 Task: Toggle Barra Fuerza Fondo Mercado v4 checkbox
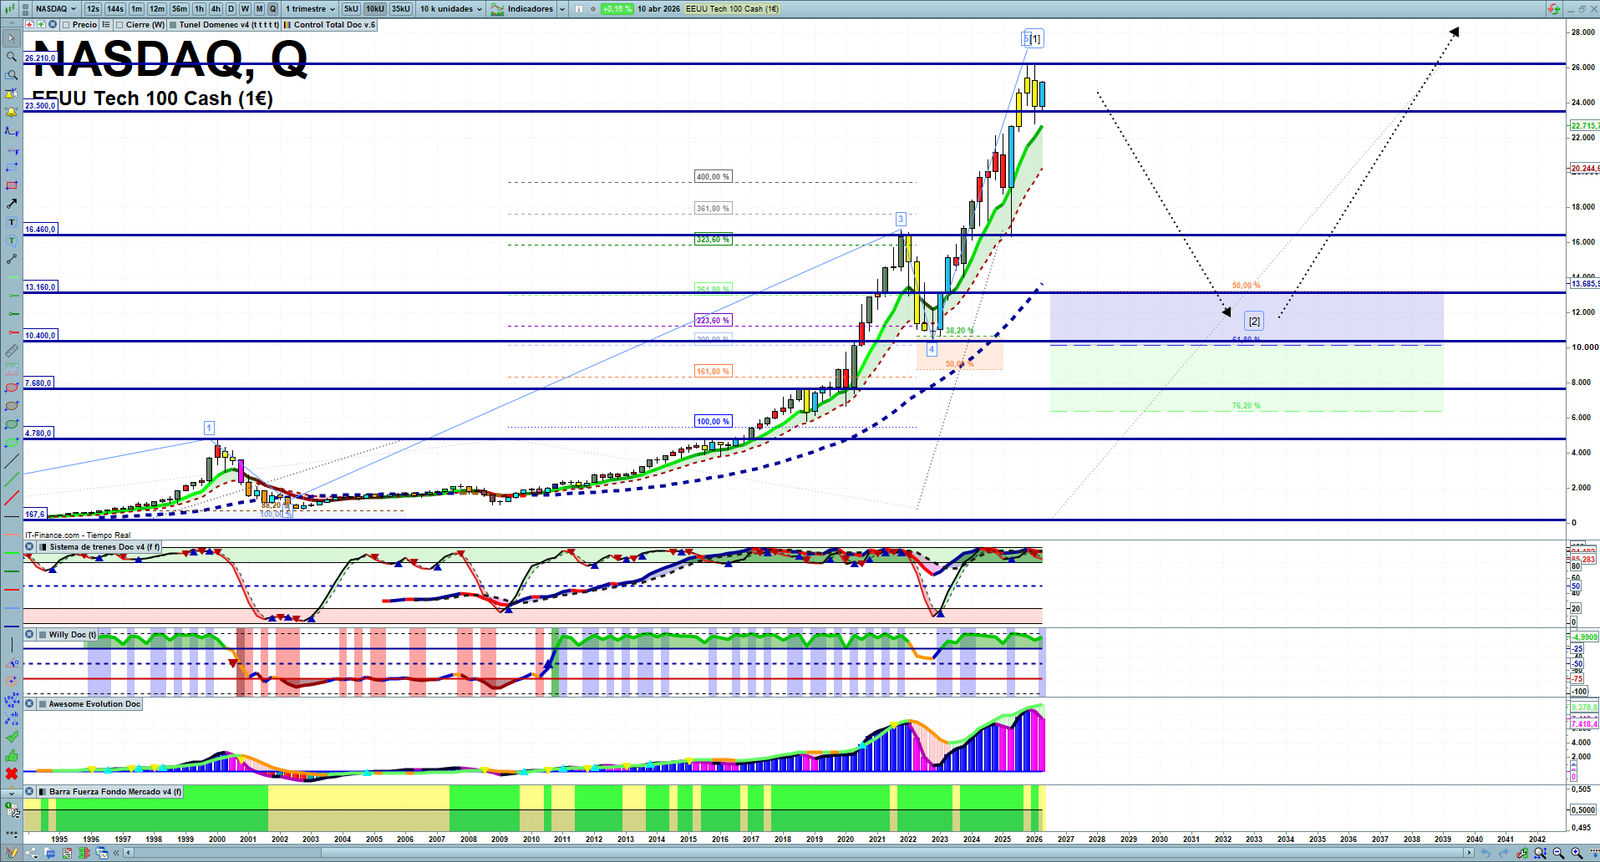43,792
